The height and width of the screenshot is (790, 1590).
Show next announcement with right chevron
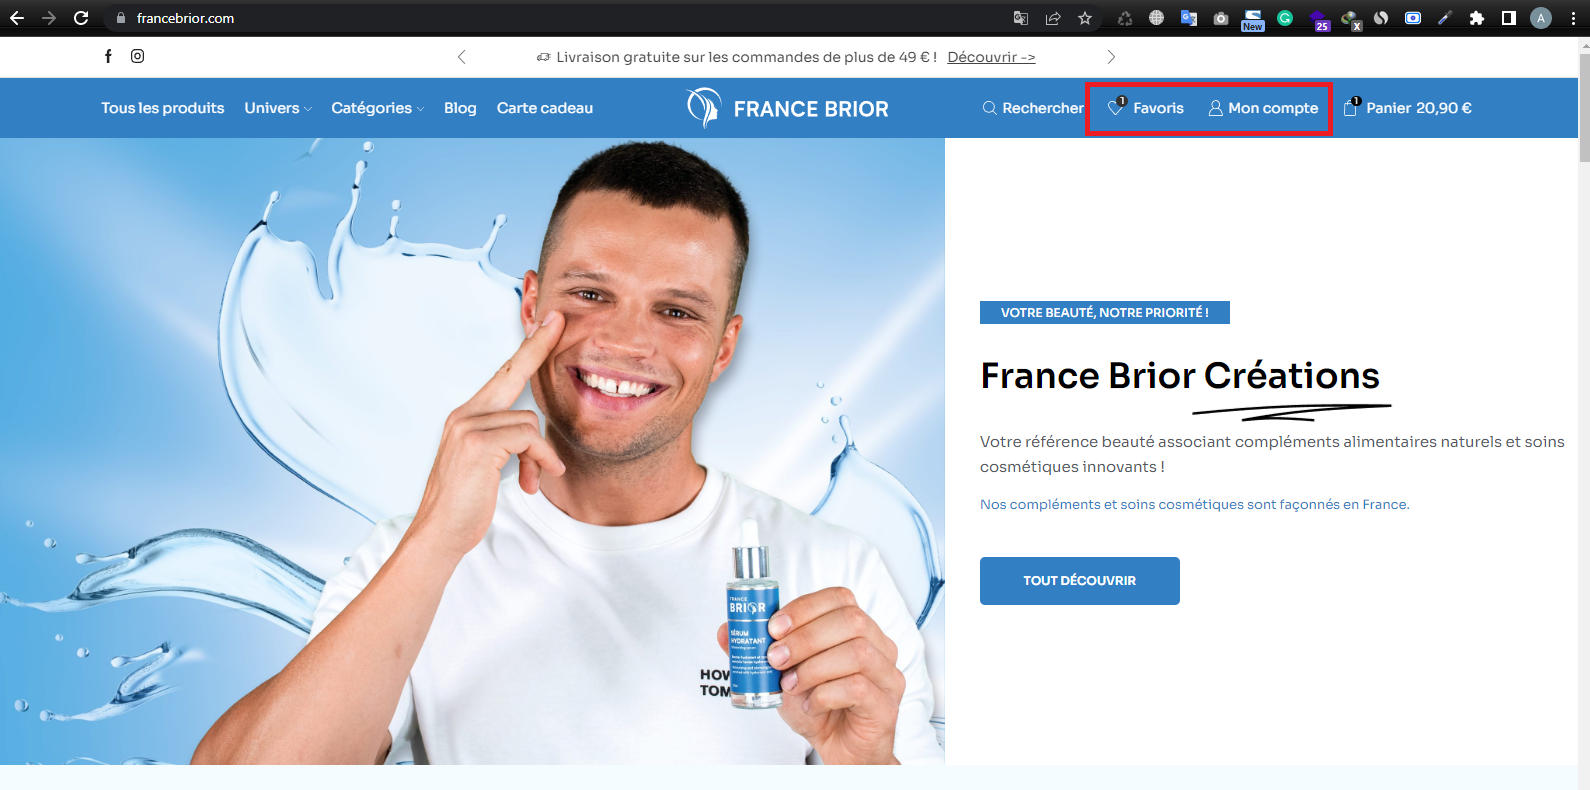coord(1111,57)
